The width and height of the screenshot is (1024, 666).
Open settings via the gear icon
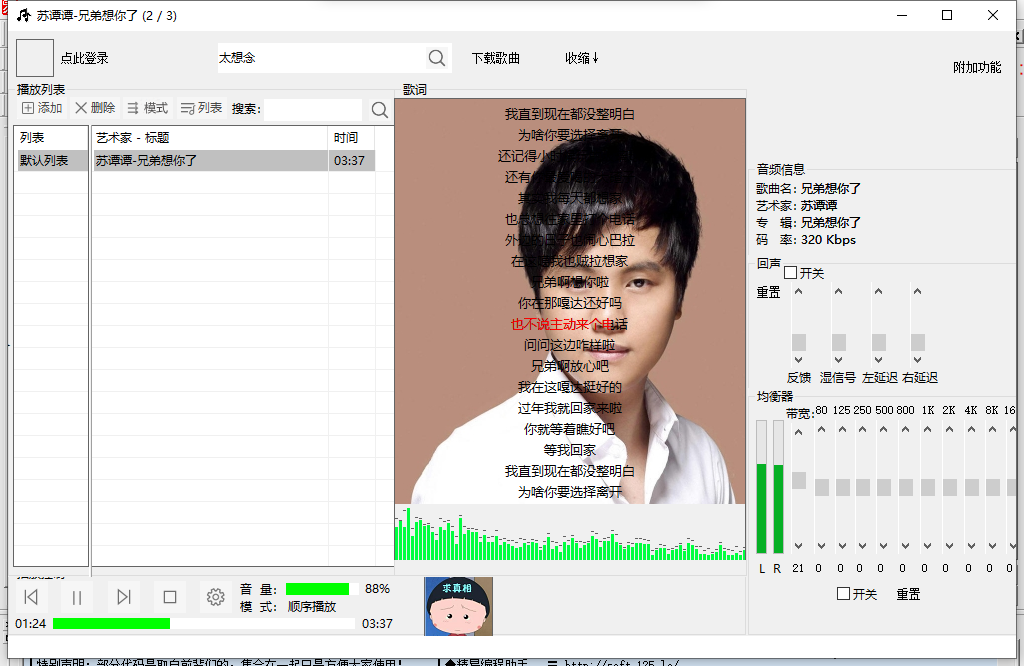click(215, 597)
